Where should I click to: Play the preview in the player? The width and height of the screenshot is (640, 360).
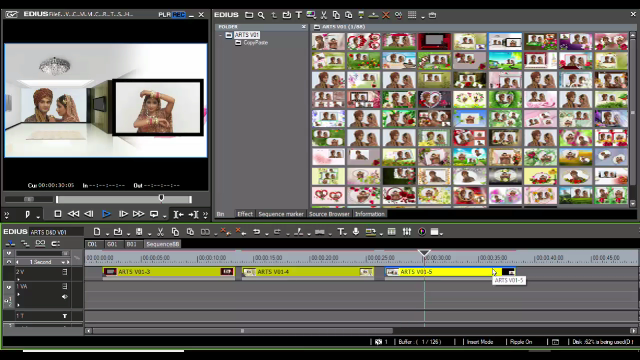tap(106, 214)
